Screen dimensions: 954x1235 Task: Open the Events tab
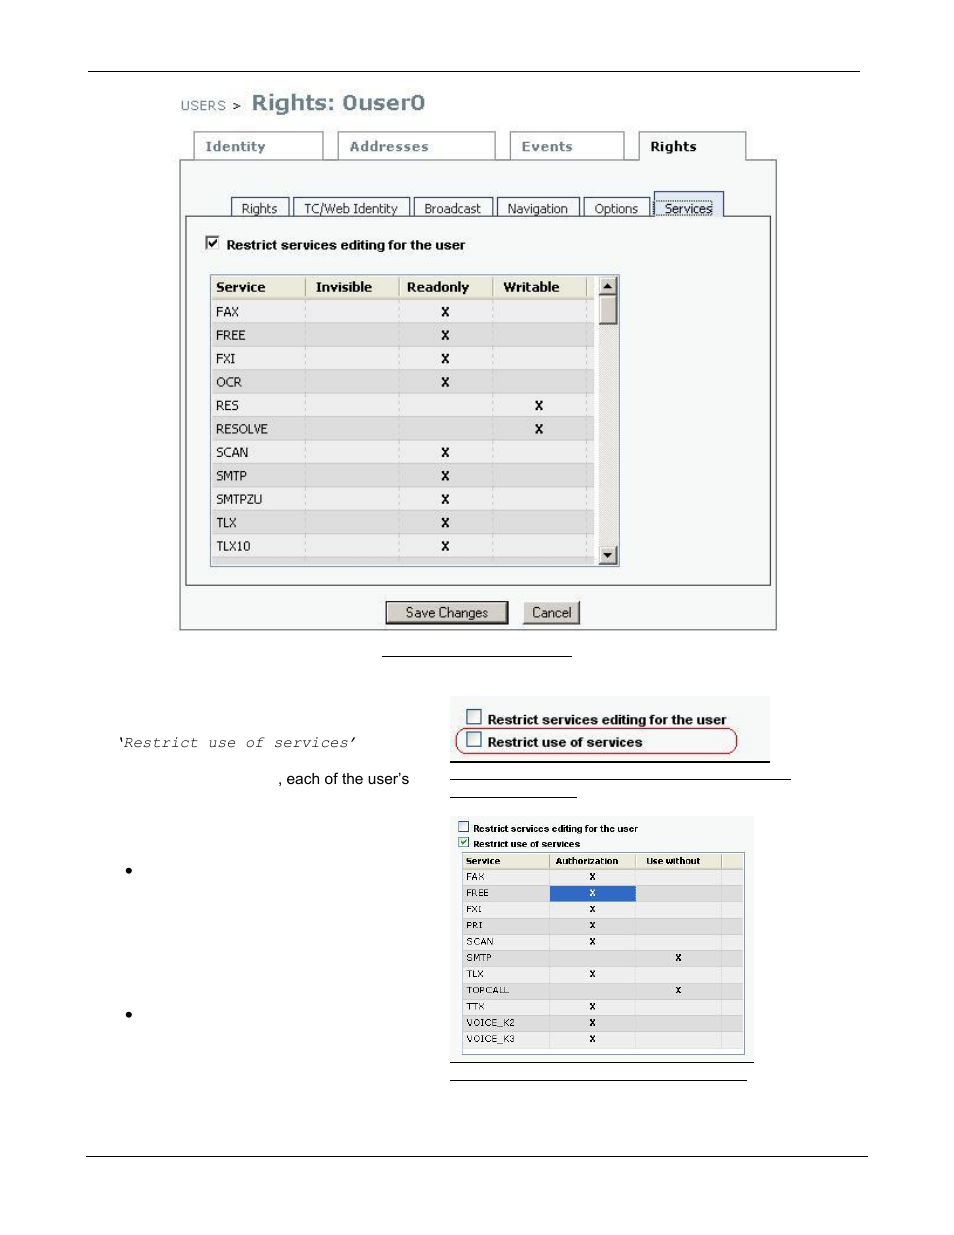(567, 146)
